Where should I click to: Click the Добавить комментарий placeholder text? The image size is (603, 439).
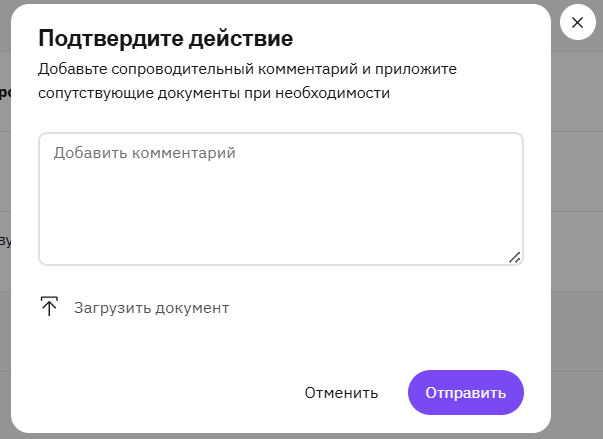tap(145, 153)
